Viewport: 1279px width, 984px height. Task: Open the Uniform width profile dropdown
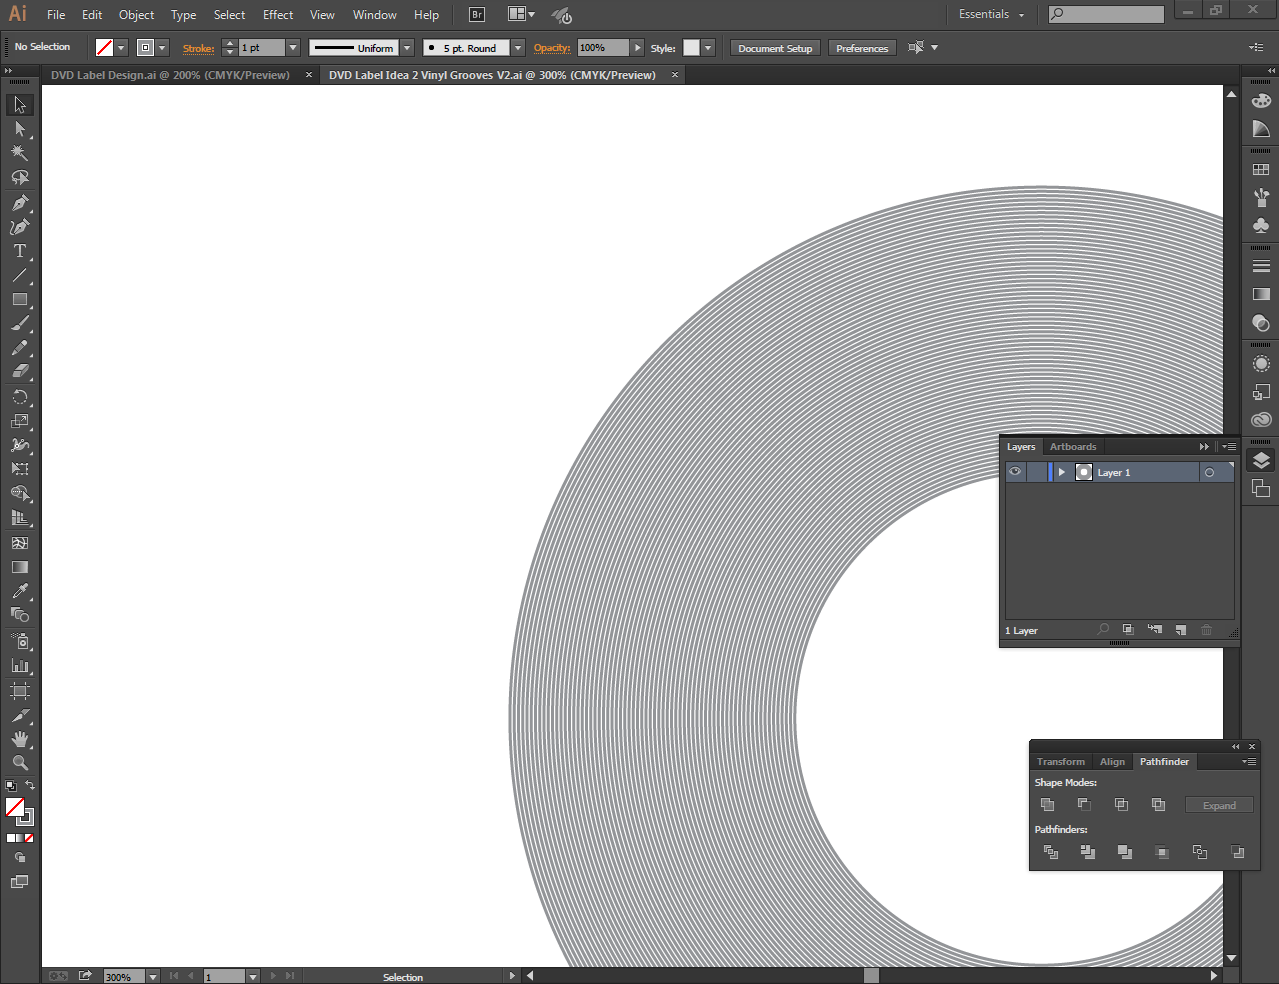click(x=407, y=48)
